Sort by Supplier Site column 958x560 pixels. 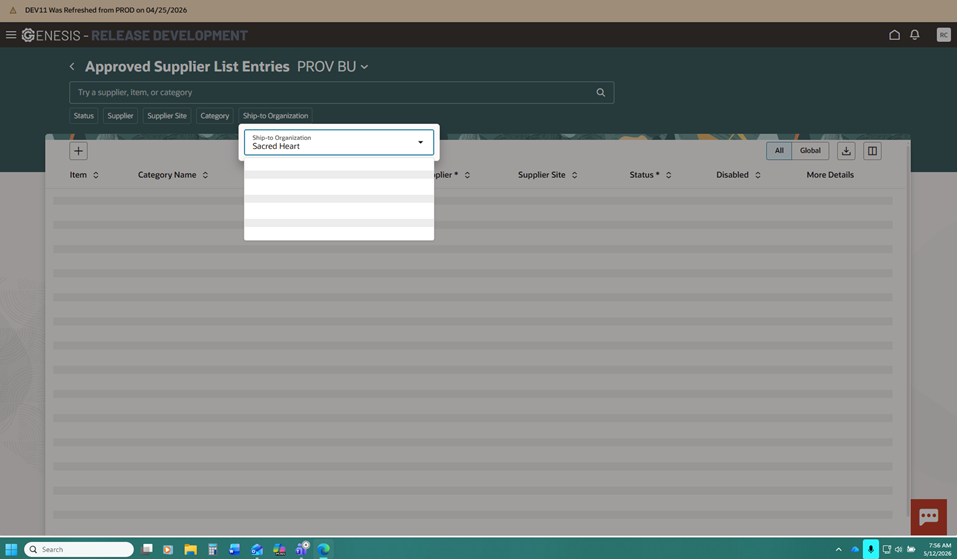point(574,175)
